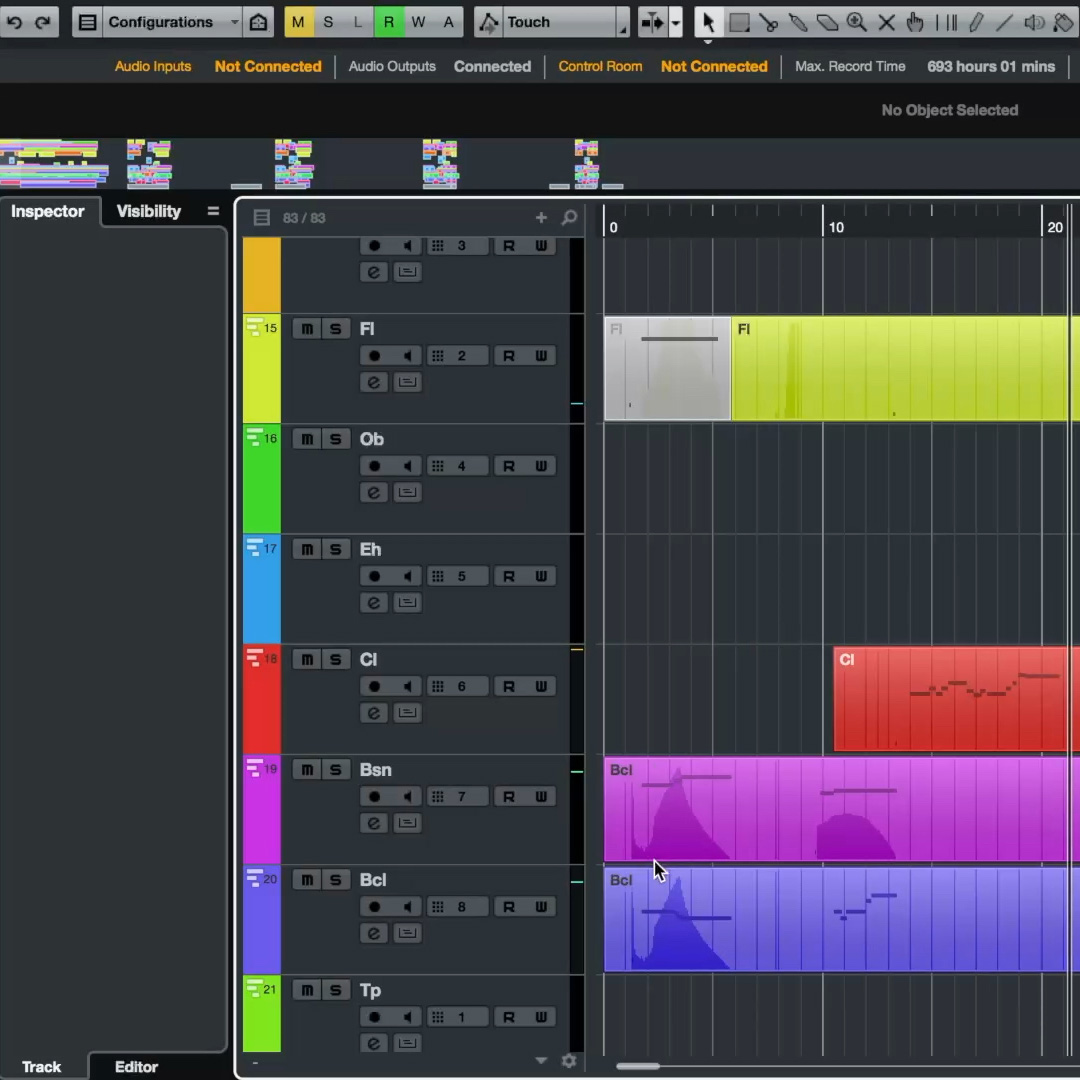Open channel selector 7 on Bsn track

pyautogui.click(x=457, y=797)
